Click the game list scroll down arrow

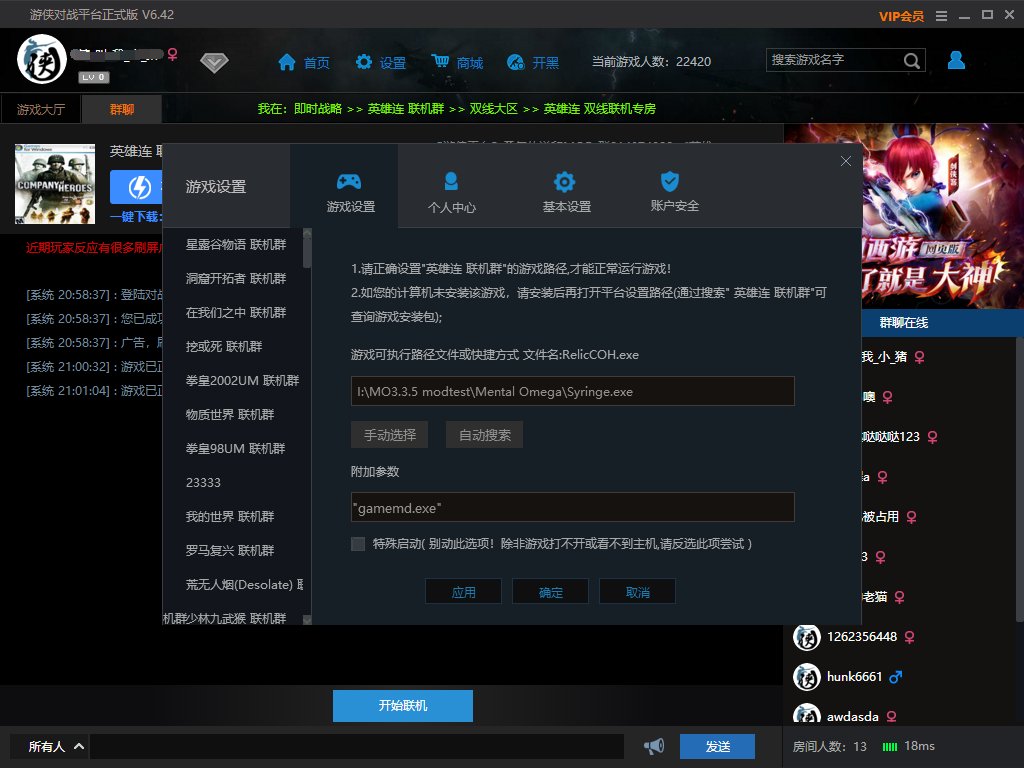click(307, 620)
